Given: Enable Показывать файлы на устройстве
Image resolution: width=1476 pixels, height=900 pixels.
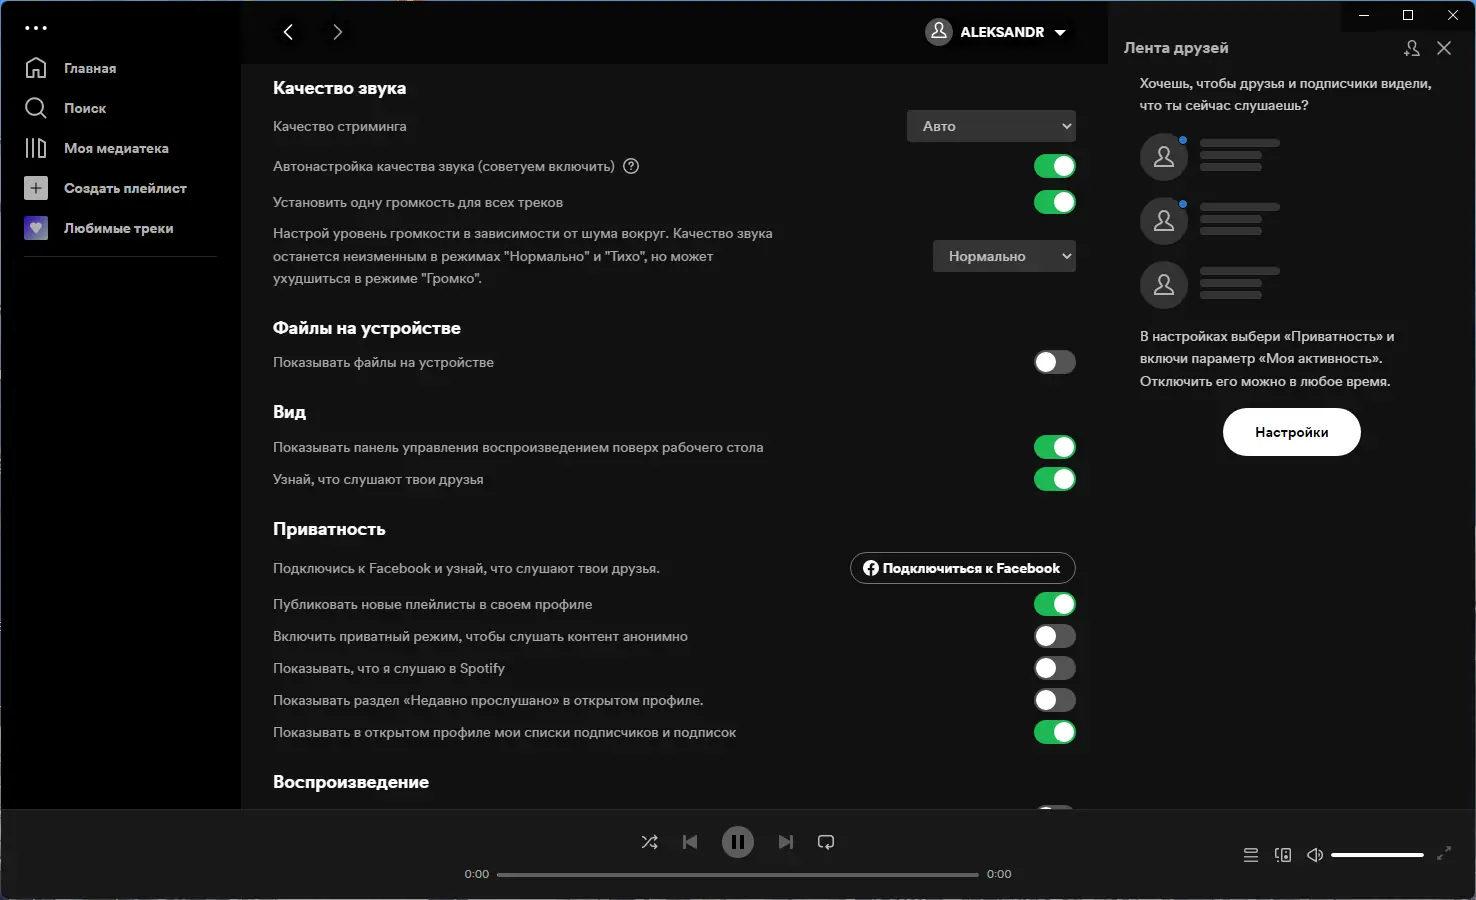Looking at the screenshot, I should [1055, 362].
